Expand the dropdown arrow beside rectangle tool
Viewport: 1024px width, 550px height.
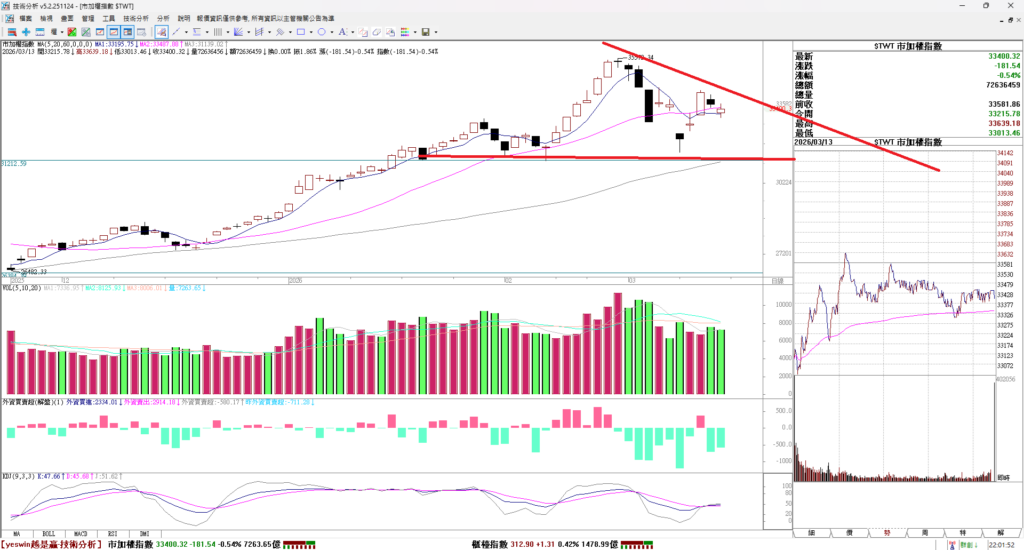pyautogui.click(x=311, y=32)
